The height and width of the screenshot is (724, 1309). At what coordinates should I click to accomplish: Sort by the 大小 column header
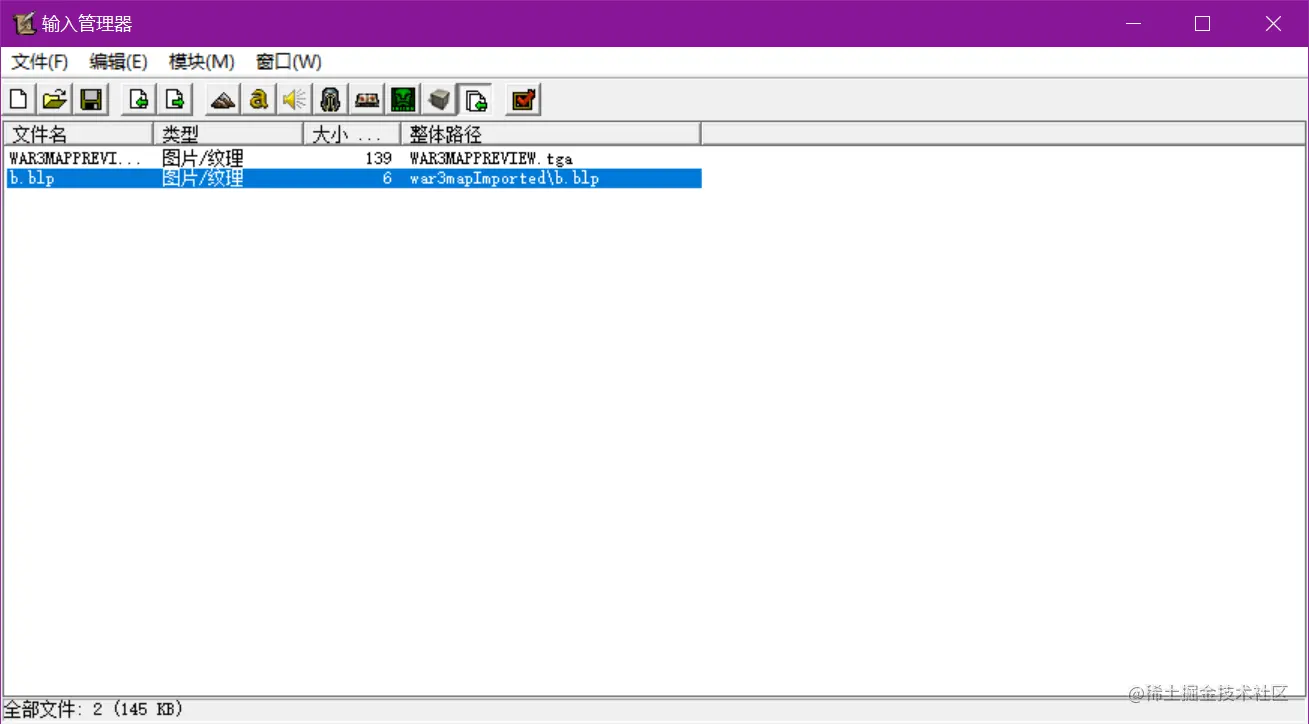[x=352, y=134]
